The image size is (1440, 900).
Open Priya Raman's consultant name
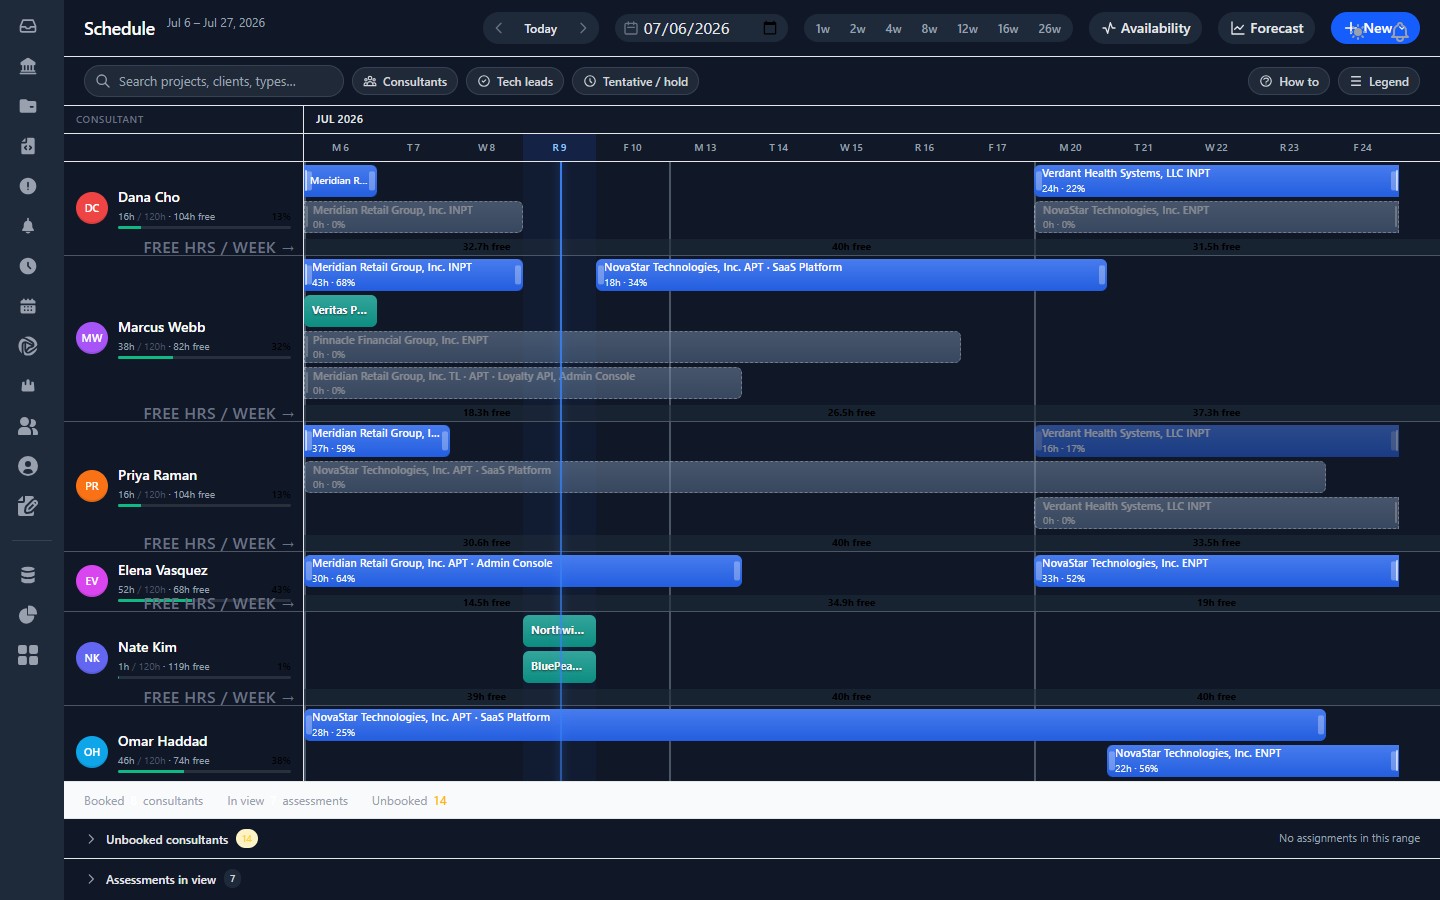click(157, 475)
